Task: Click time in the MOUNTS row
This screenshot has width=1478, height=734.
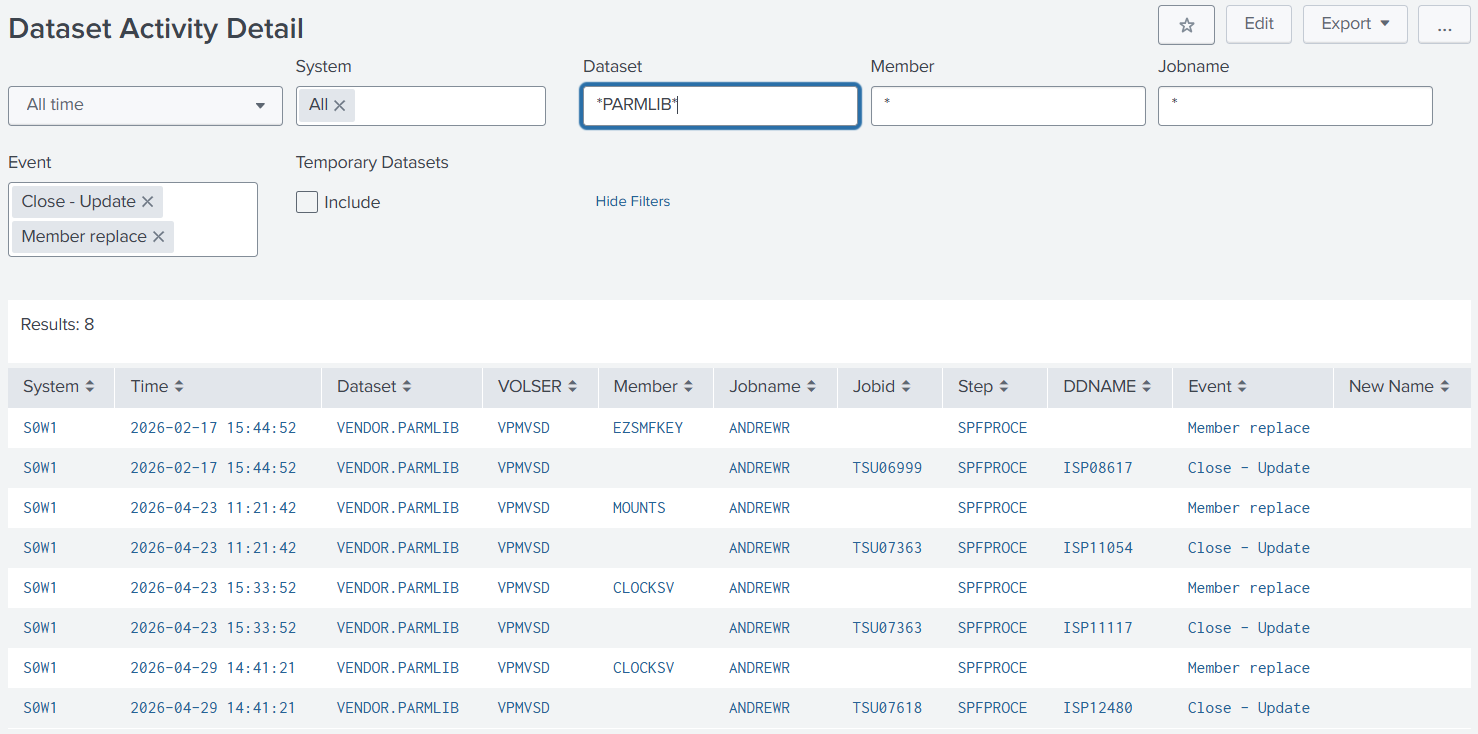Action: pos(213,508)
